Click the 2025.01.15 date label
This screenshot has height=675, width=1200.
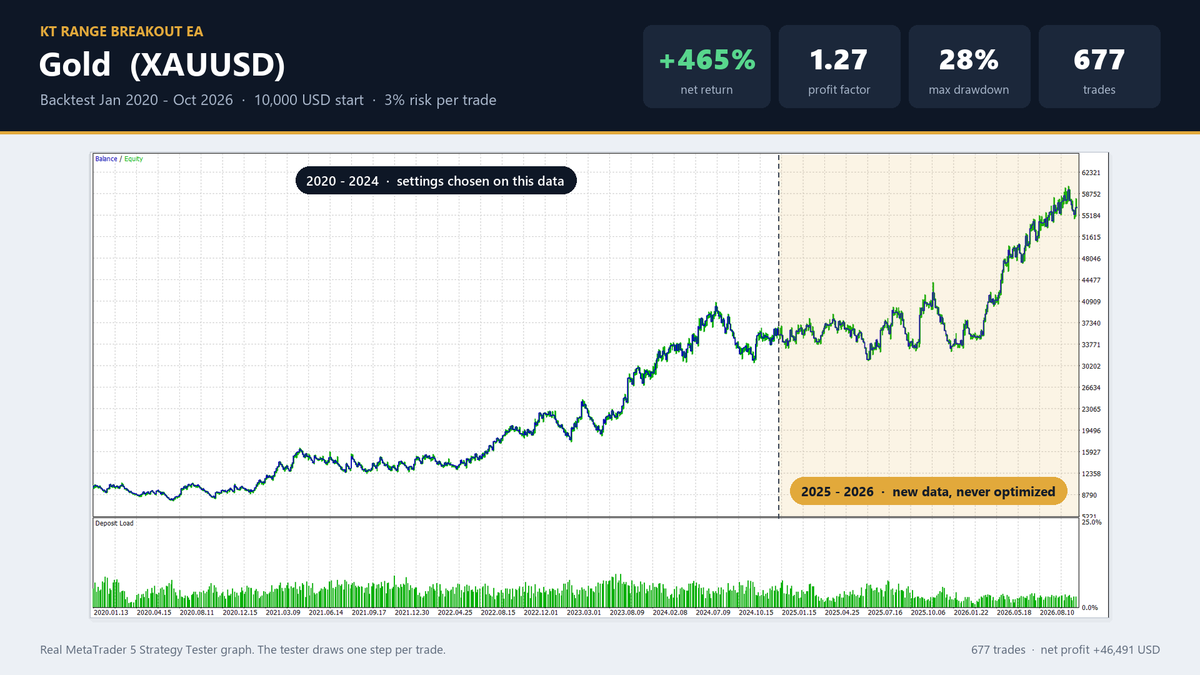coord(800,612)
